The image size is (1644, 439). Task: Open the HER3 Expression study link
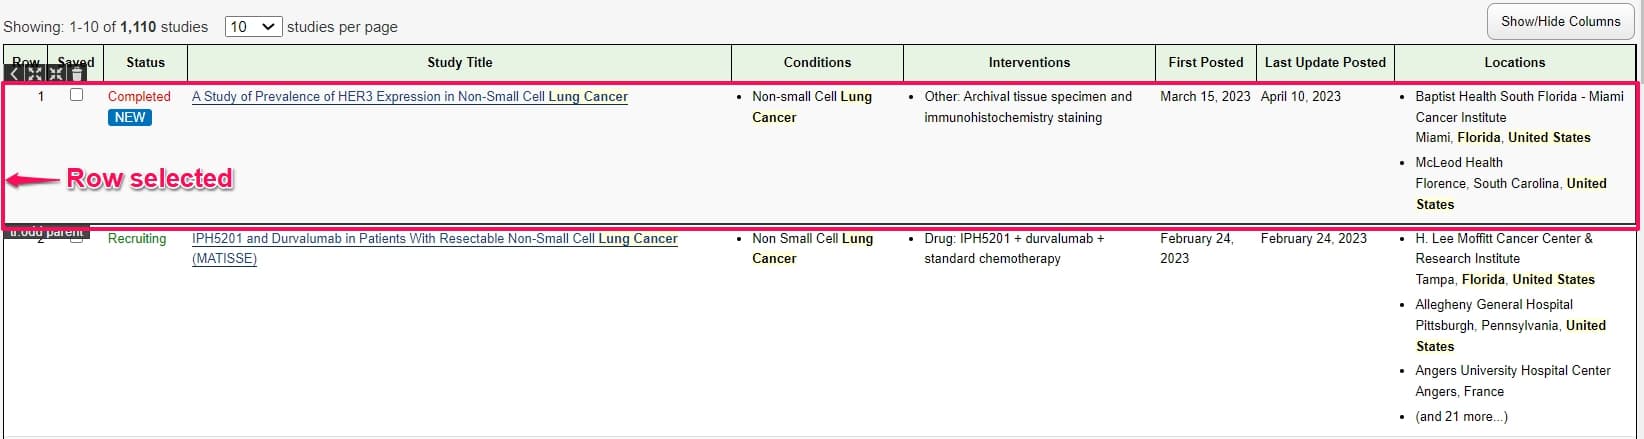pos(409,97)
